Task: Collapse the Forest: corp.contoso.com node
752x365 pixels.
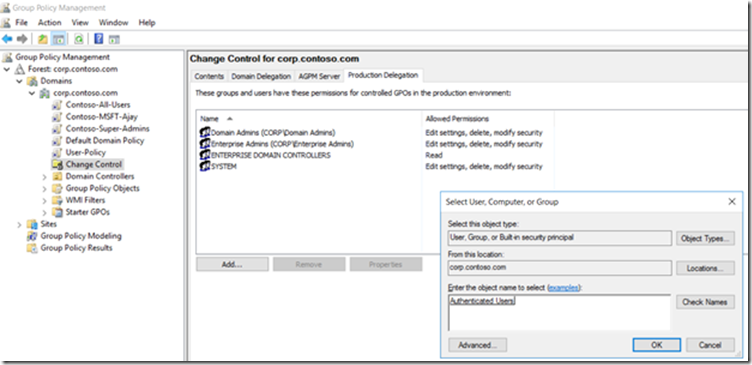Action: point(7,69)
